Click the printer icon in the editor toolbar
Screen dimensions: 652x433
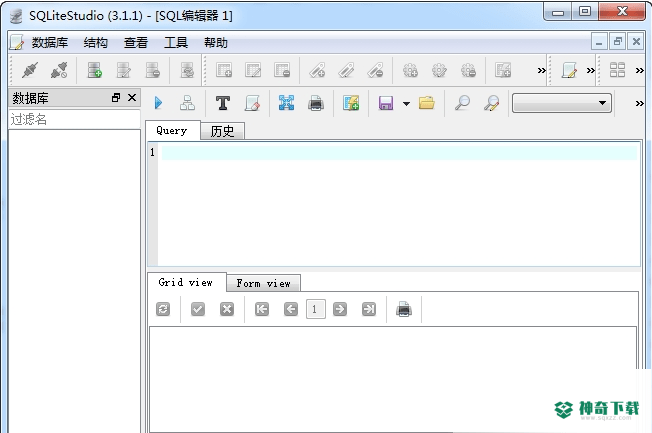(316, 103)
